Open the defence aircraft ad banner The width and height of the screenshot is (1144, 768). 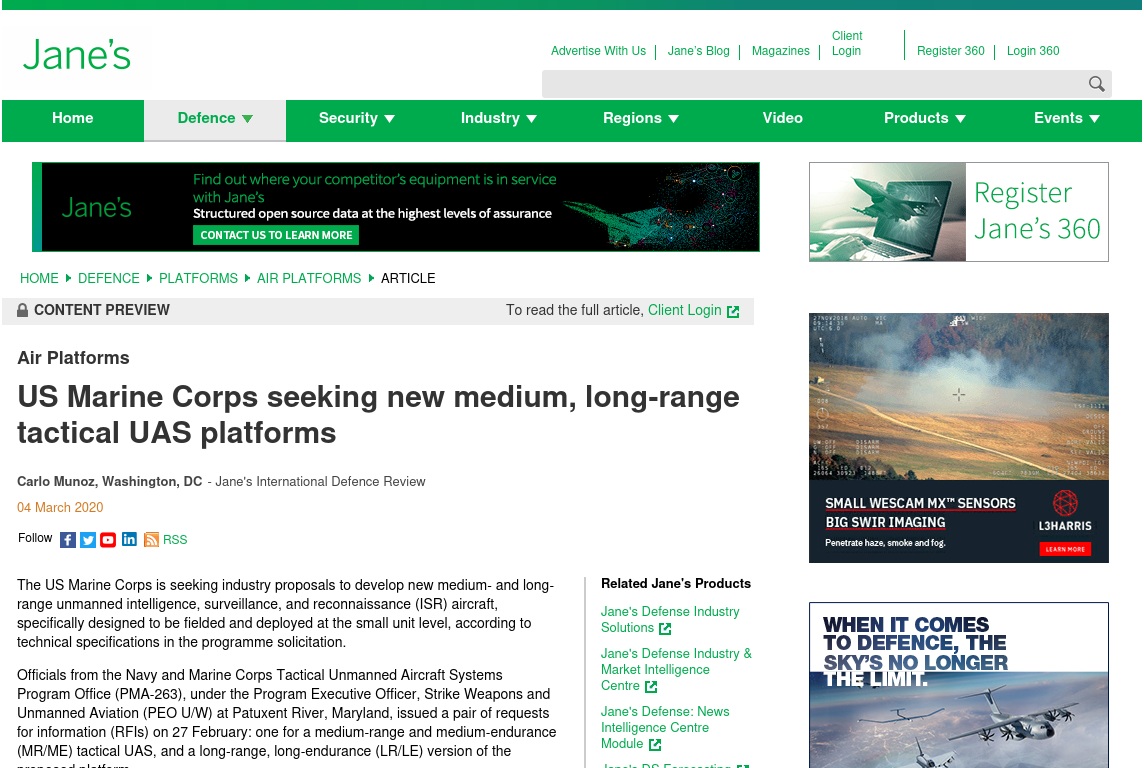[959, 685]
